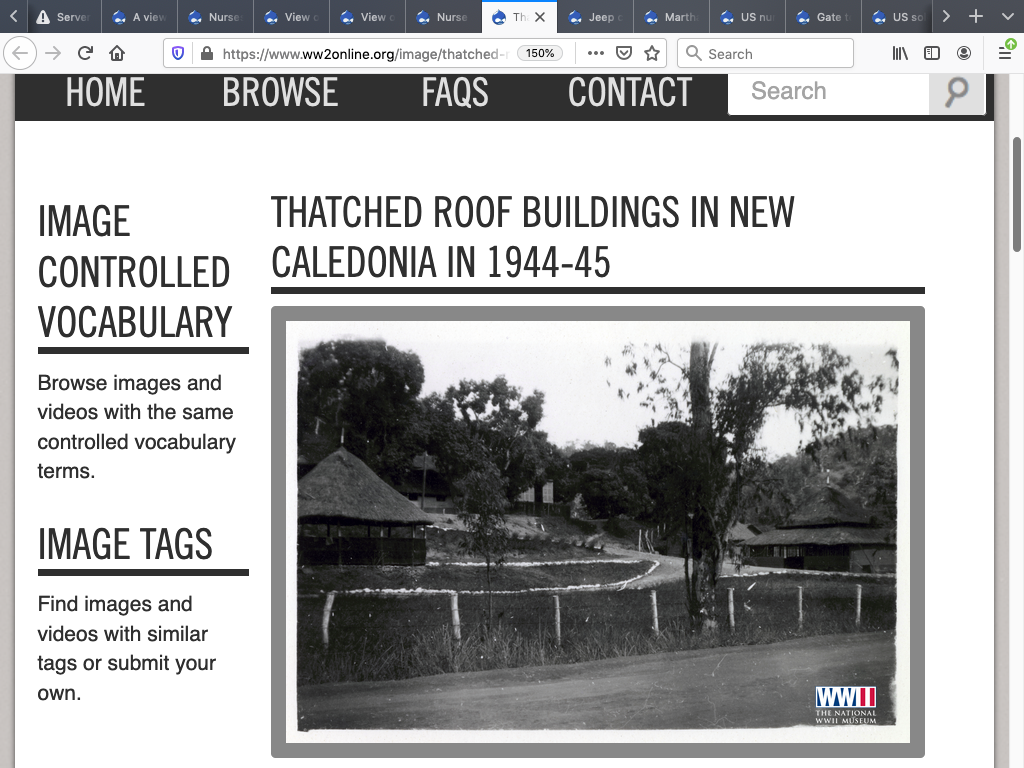Open tracking protection shield icon
The image size is (1024, 768).
pyautogui.click(x=178, y=53)
